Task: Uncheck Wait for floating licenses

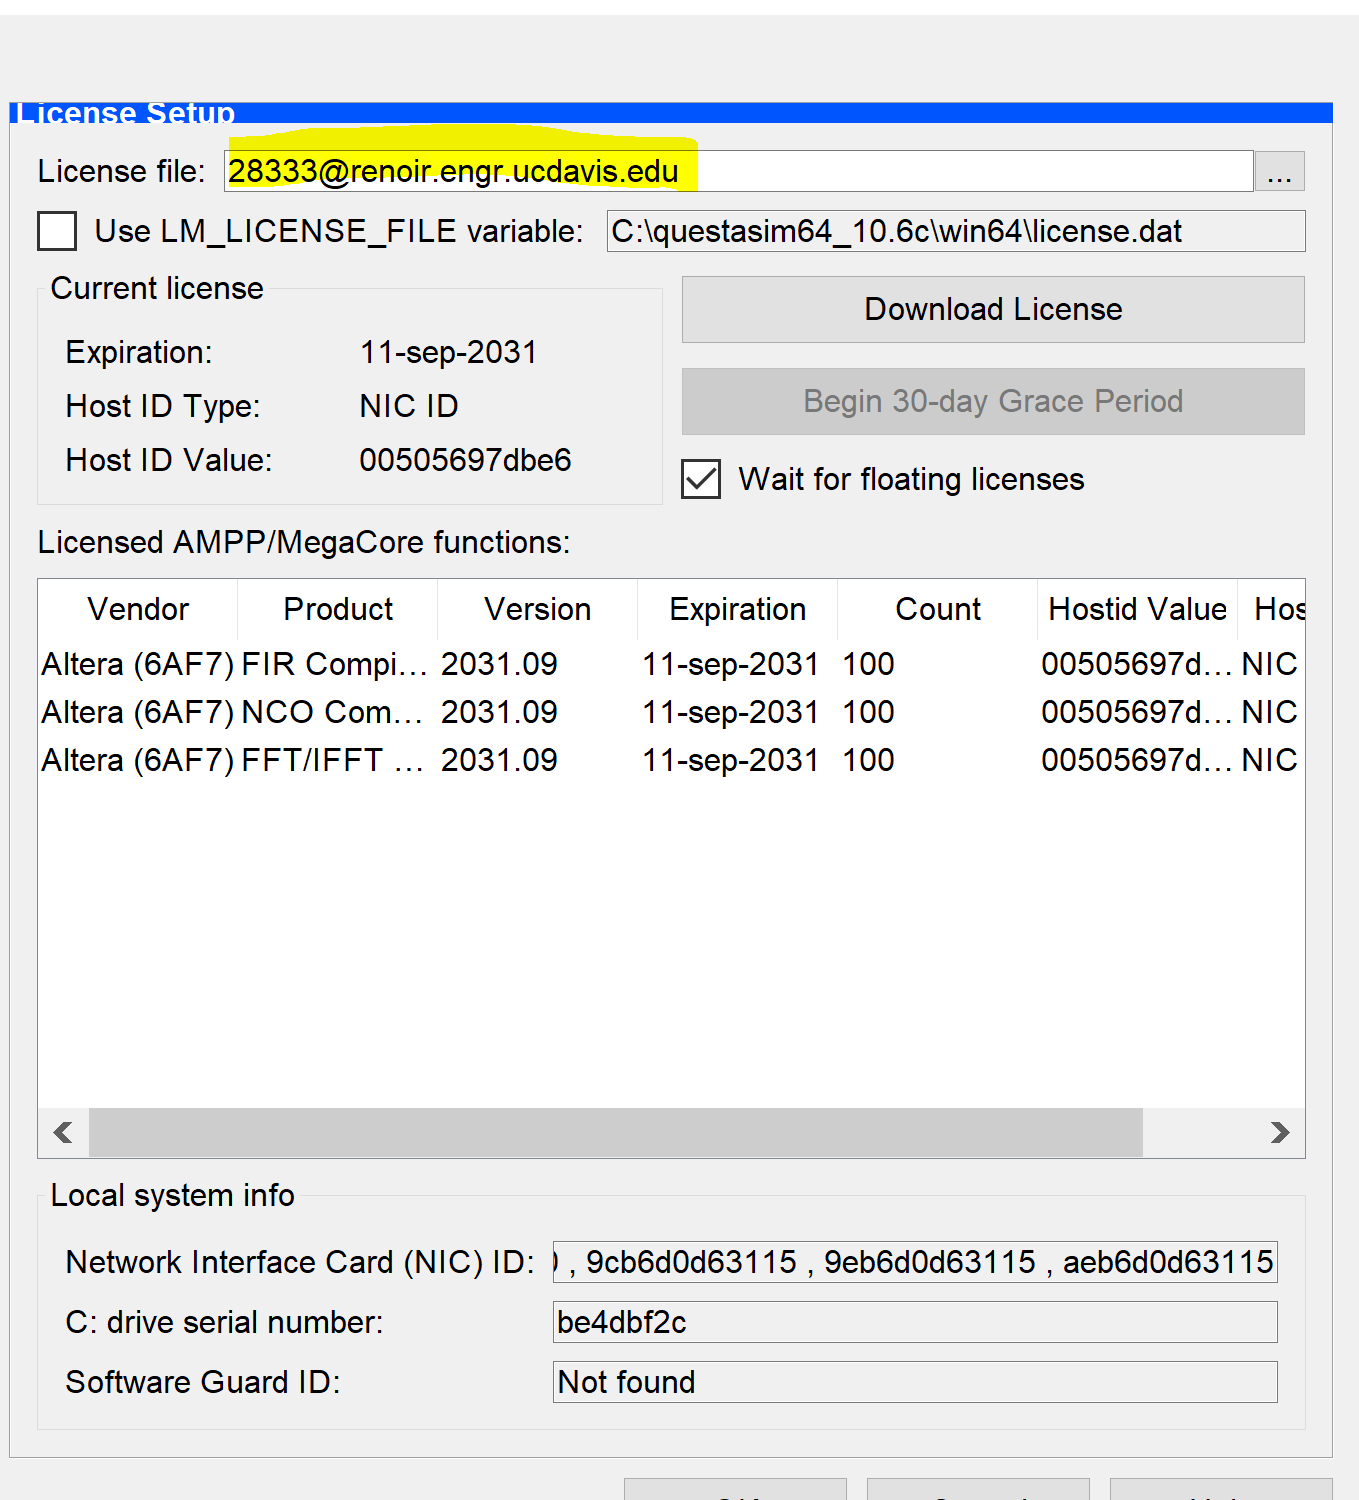Action: [701, 479]
